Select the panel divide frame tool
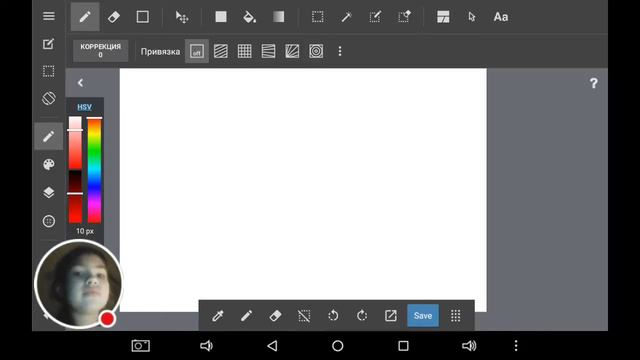Screen dimensions: 640x360 [x=443, y=17]
